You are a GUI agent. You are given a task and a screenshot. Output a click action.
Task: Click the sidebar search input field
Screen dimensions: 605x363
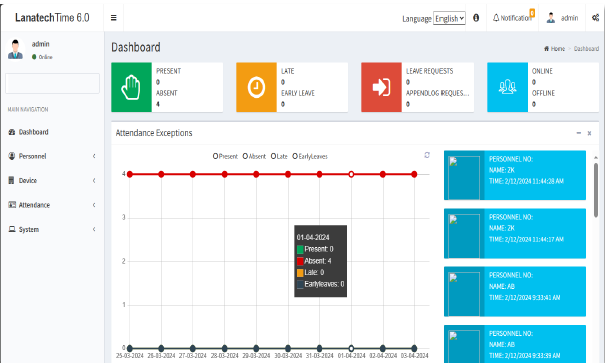(52, 83)
